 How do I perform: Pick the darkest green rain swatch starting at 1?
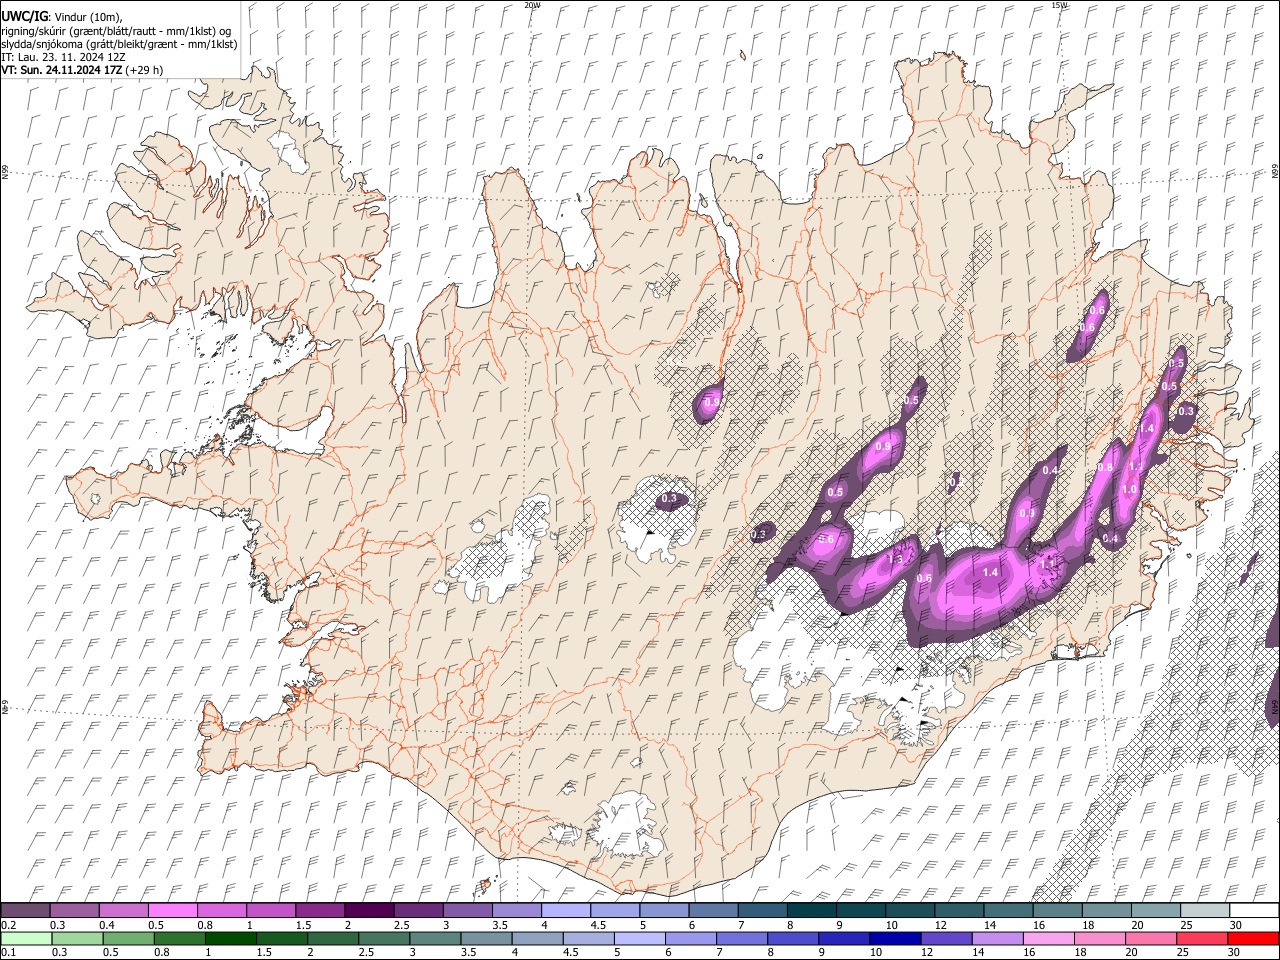click(x=230, y=938)
